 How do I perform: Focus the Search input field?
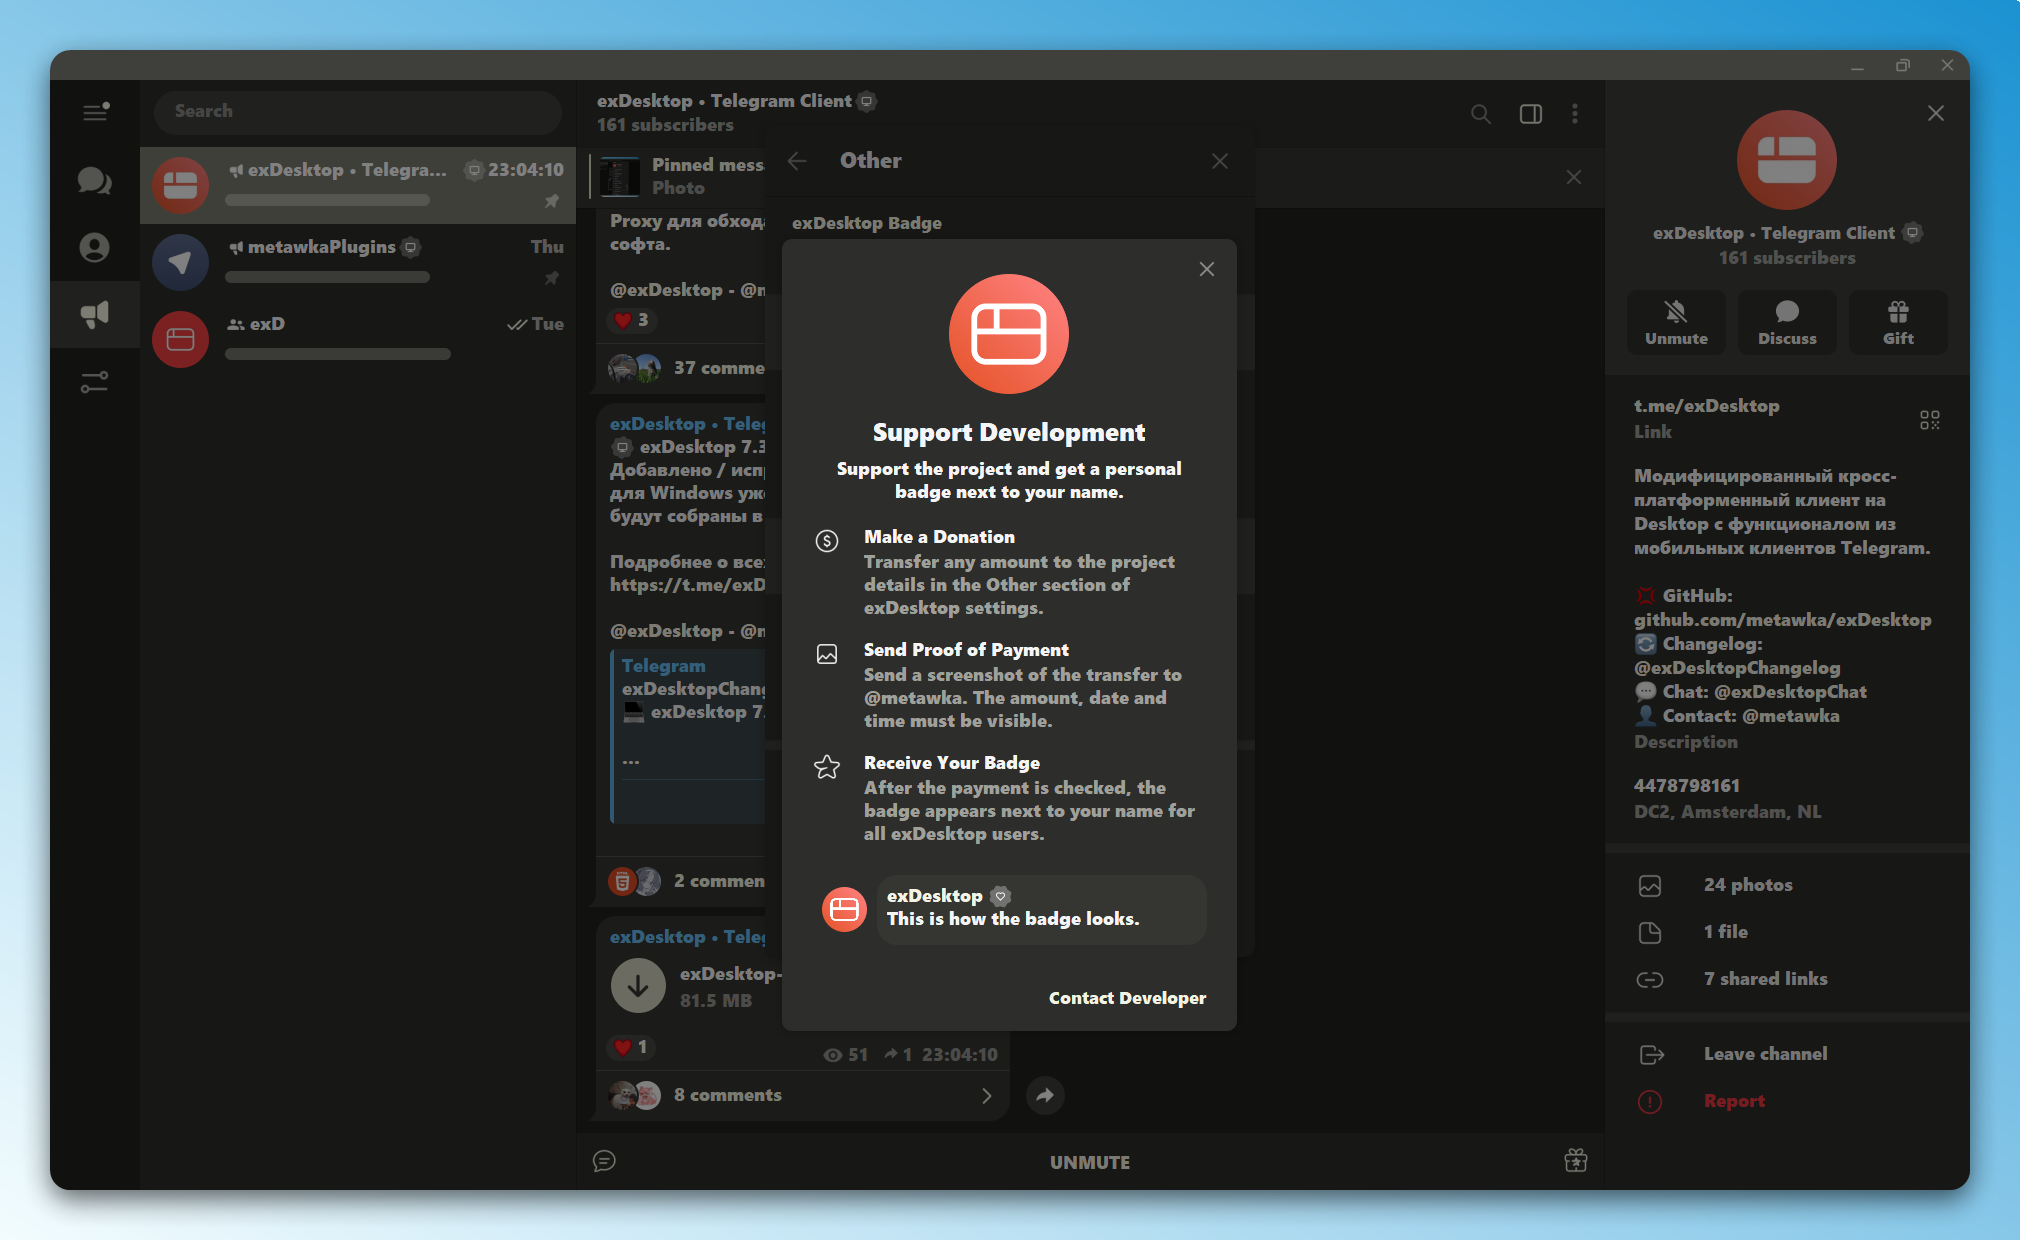tap(358, 112)
